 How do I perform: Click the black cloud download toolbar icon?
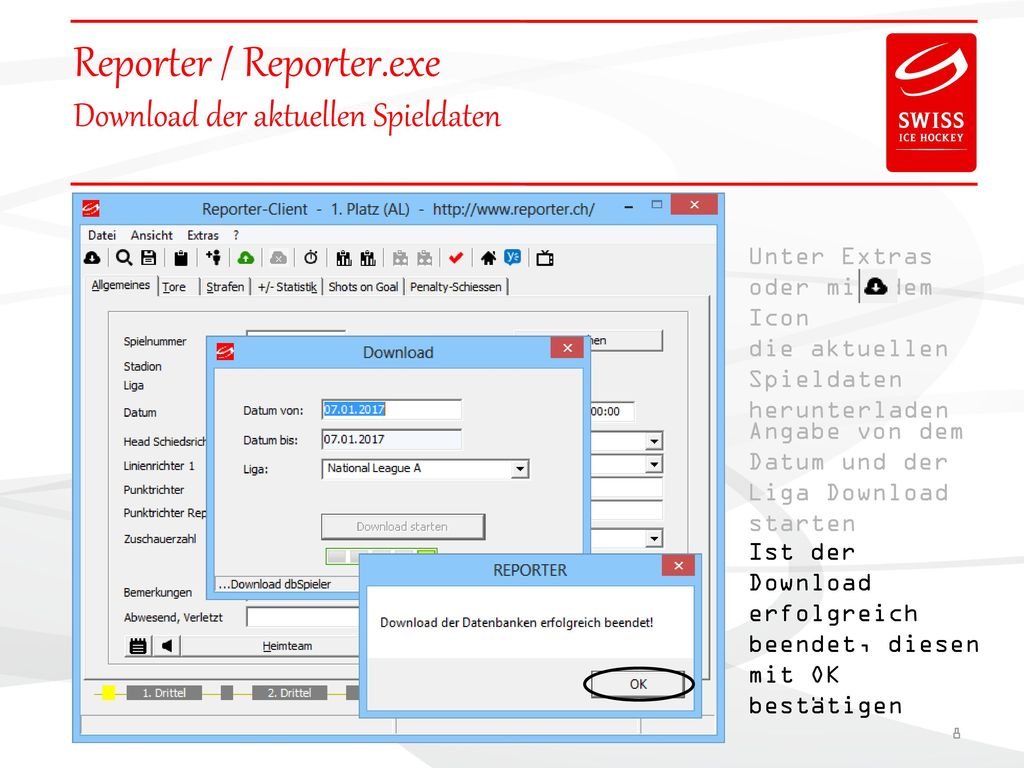[92, 258]
